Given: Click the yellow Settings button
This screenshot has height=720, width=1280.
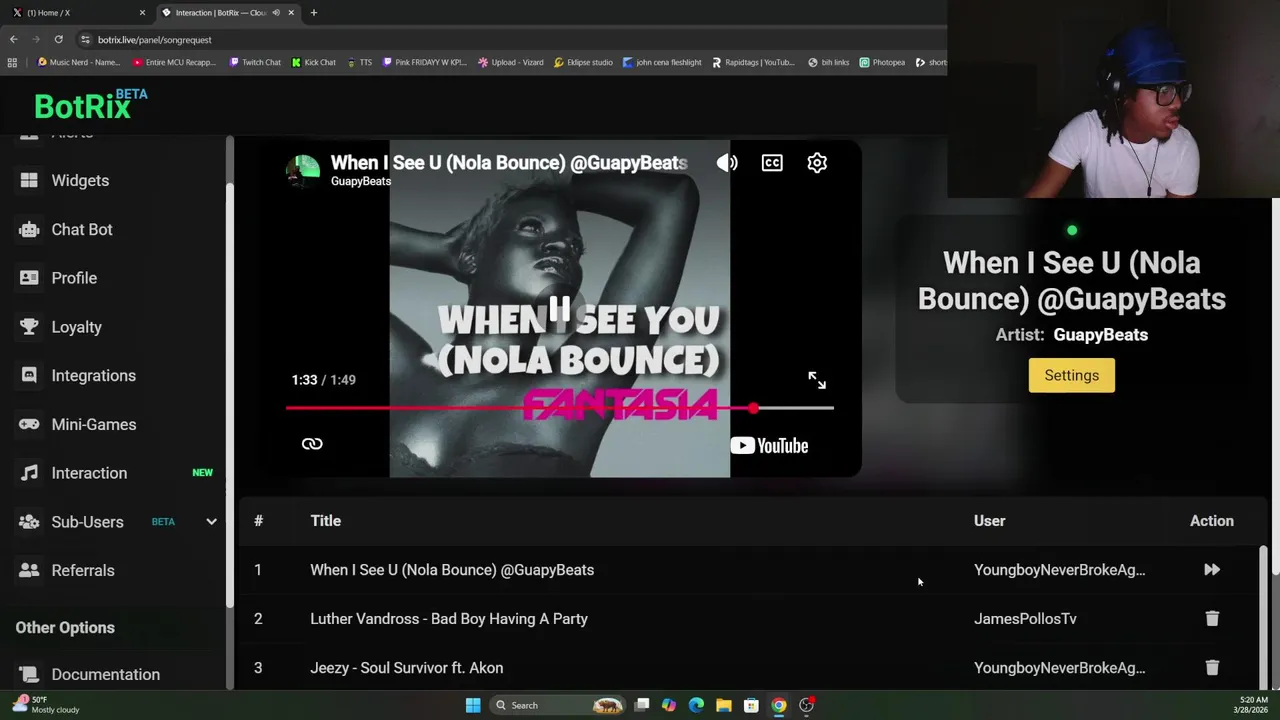Looking at the screenshot, I should click(x=1072, y=375).
